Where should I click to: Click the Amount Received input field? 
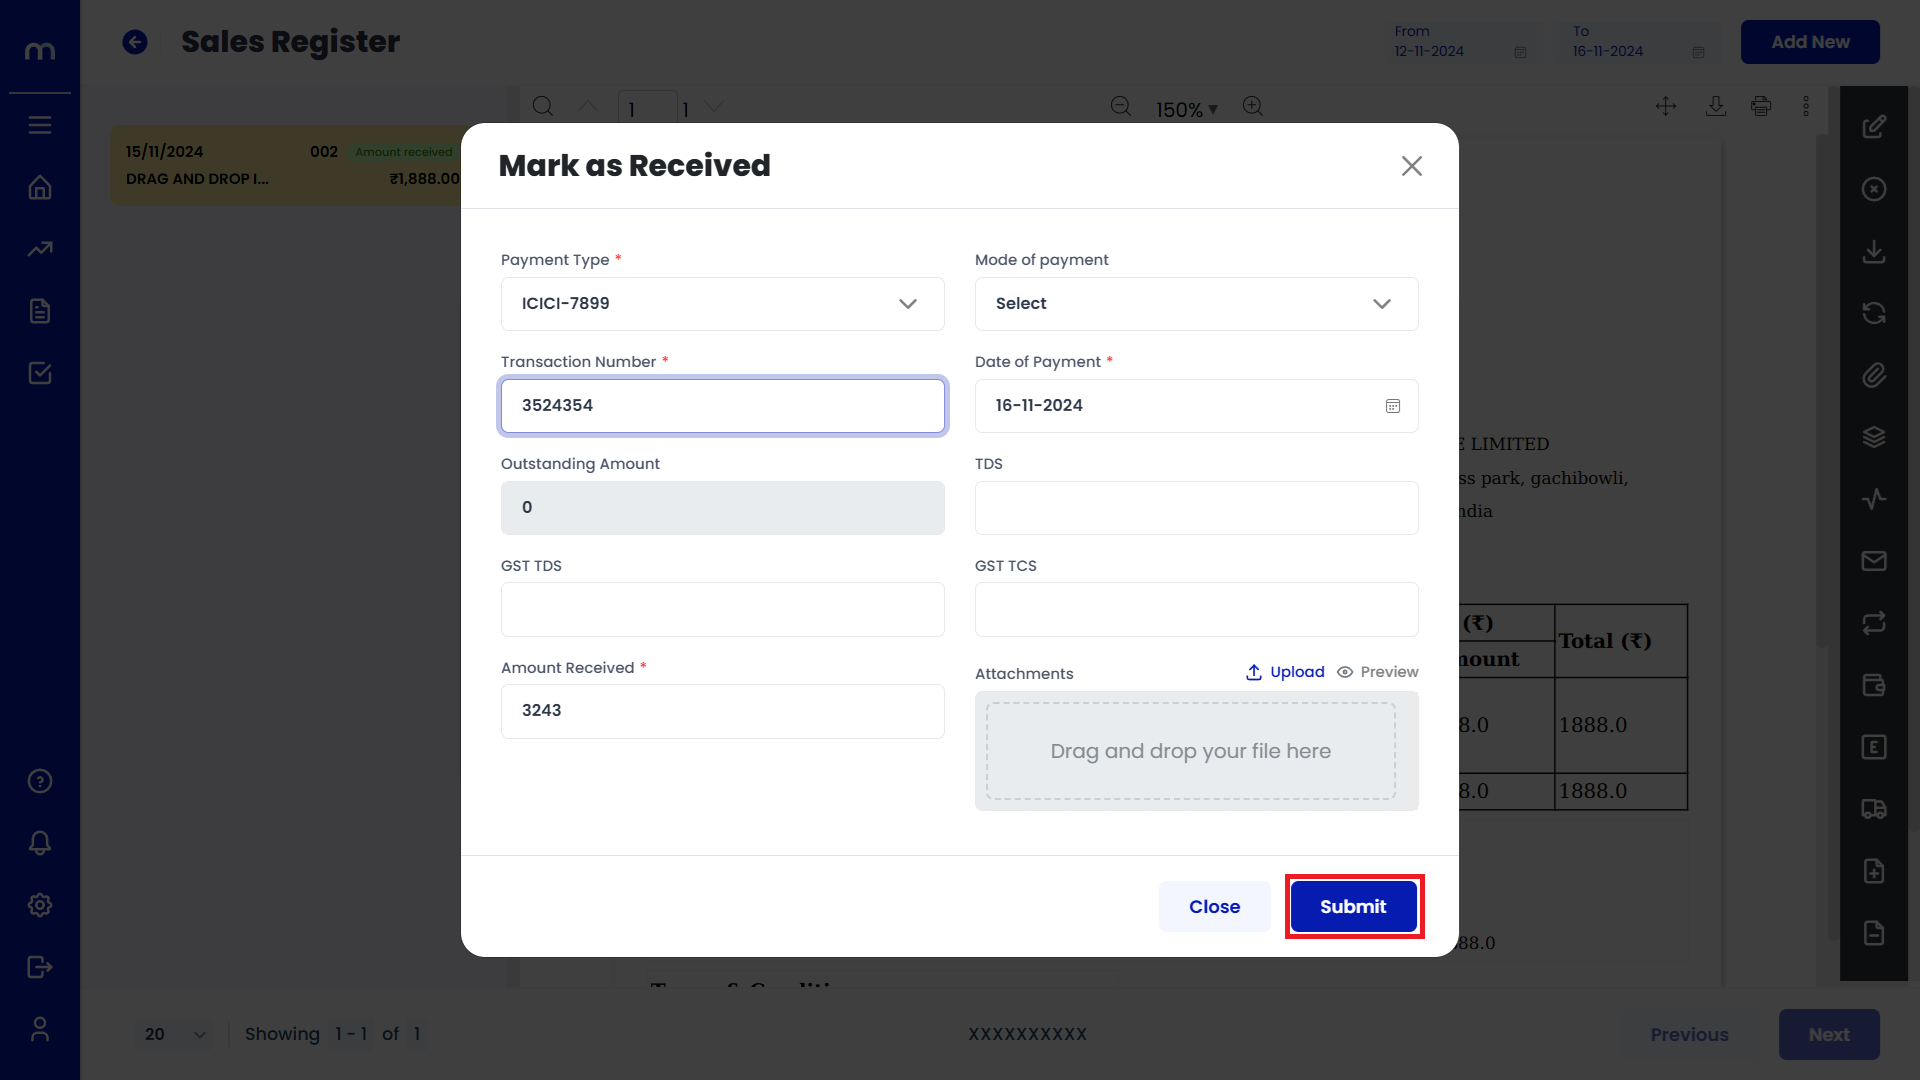coord(723,711)
